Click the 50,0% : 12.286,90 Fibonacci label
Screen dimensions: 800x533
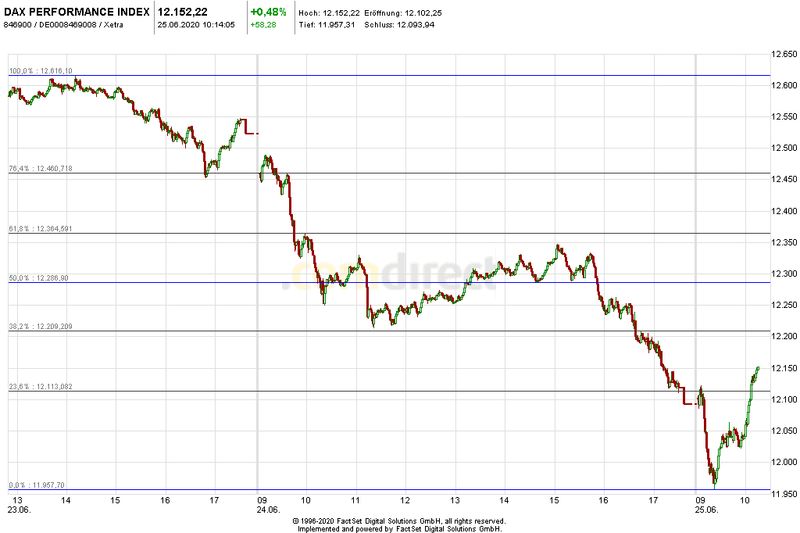click(x=39, y=278)
